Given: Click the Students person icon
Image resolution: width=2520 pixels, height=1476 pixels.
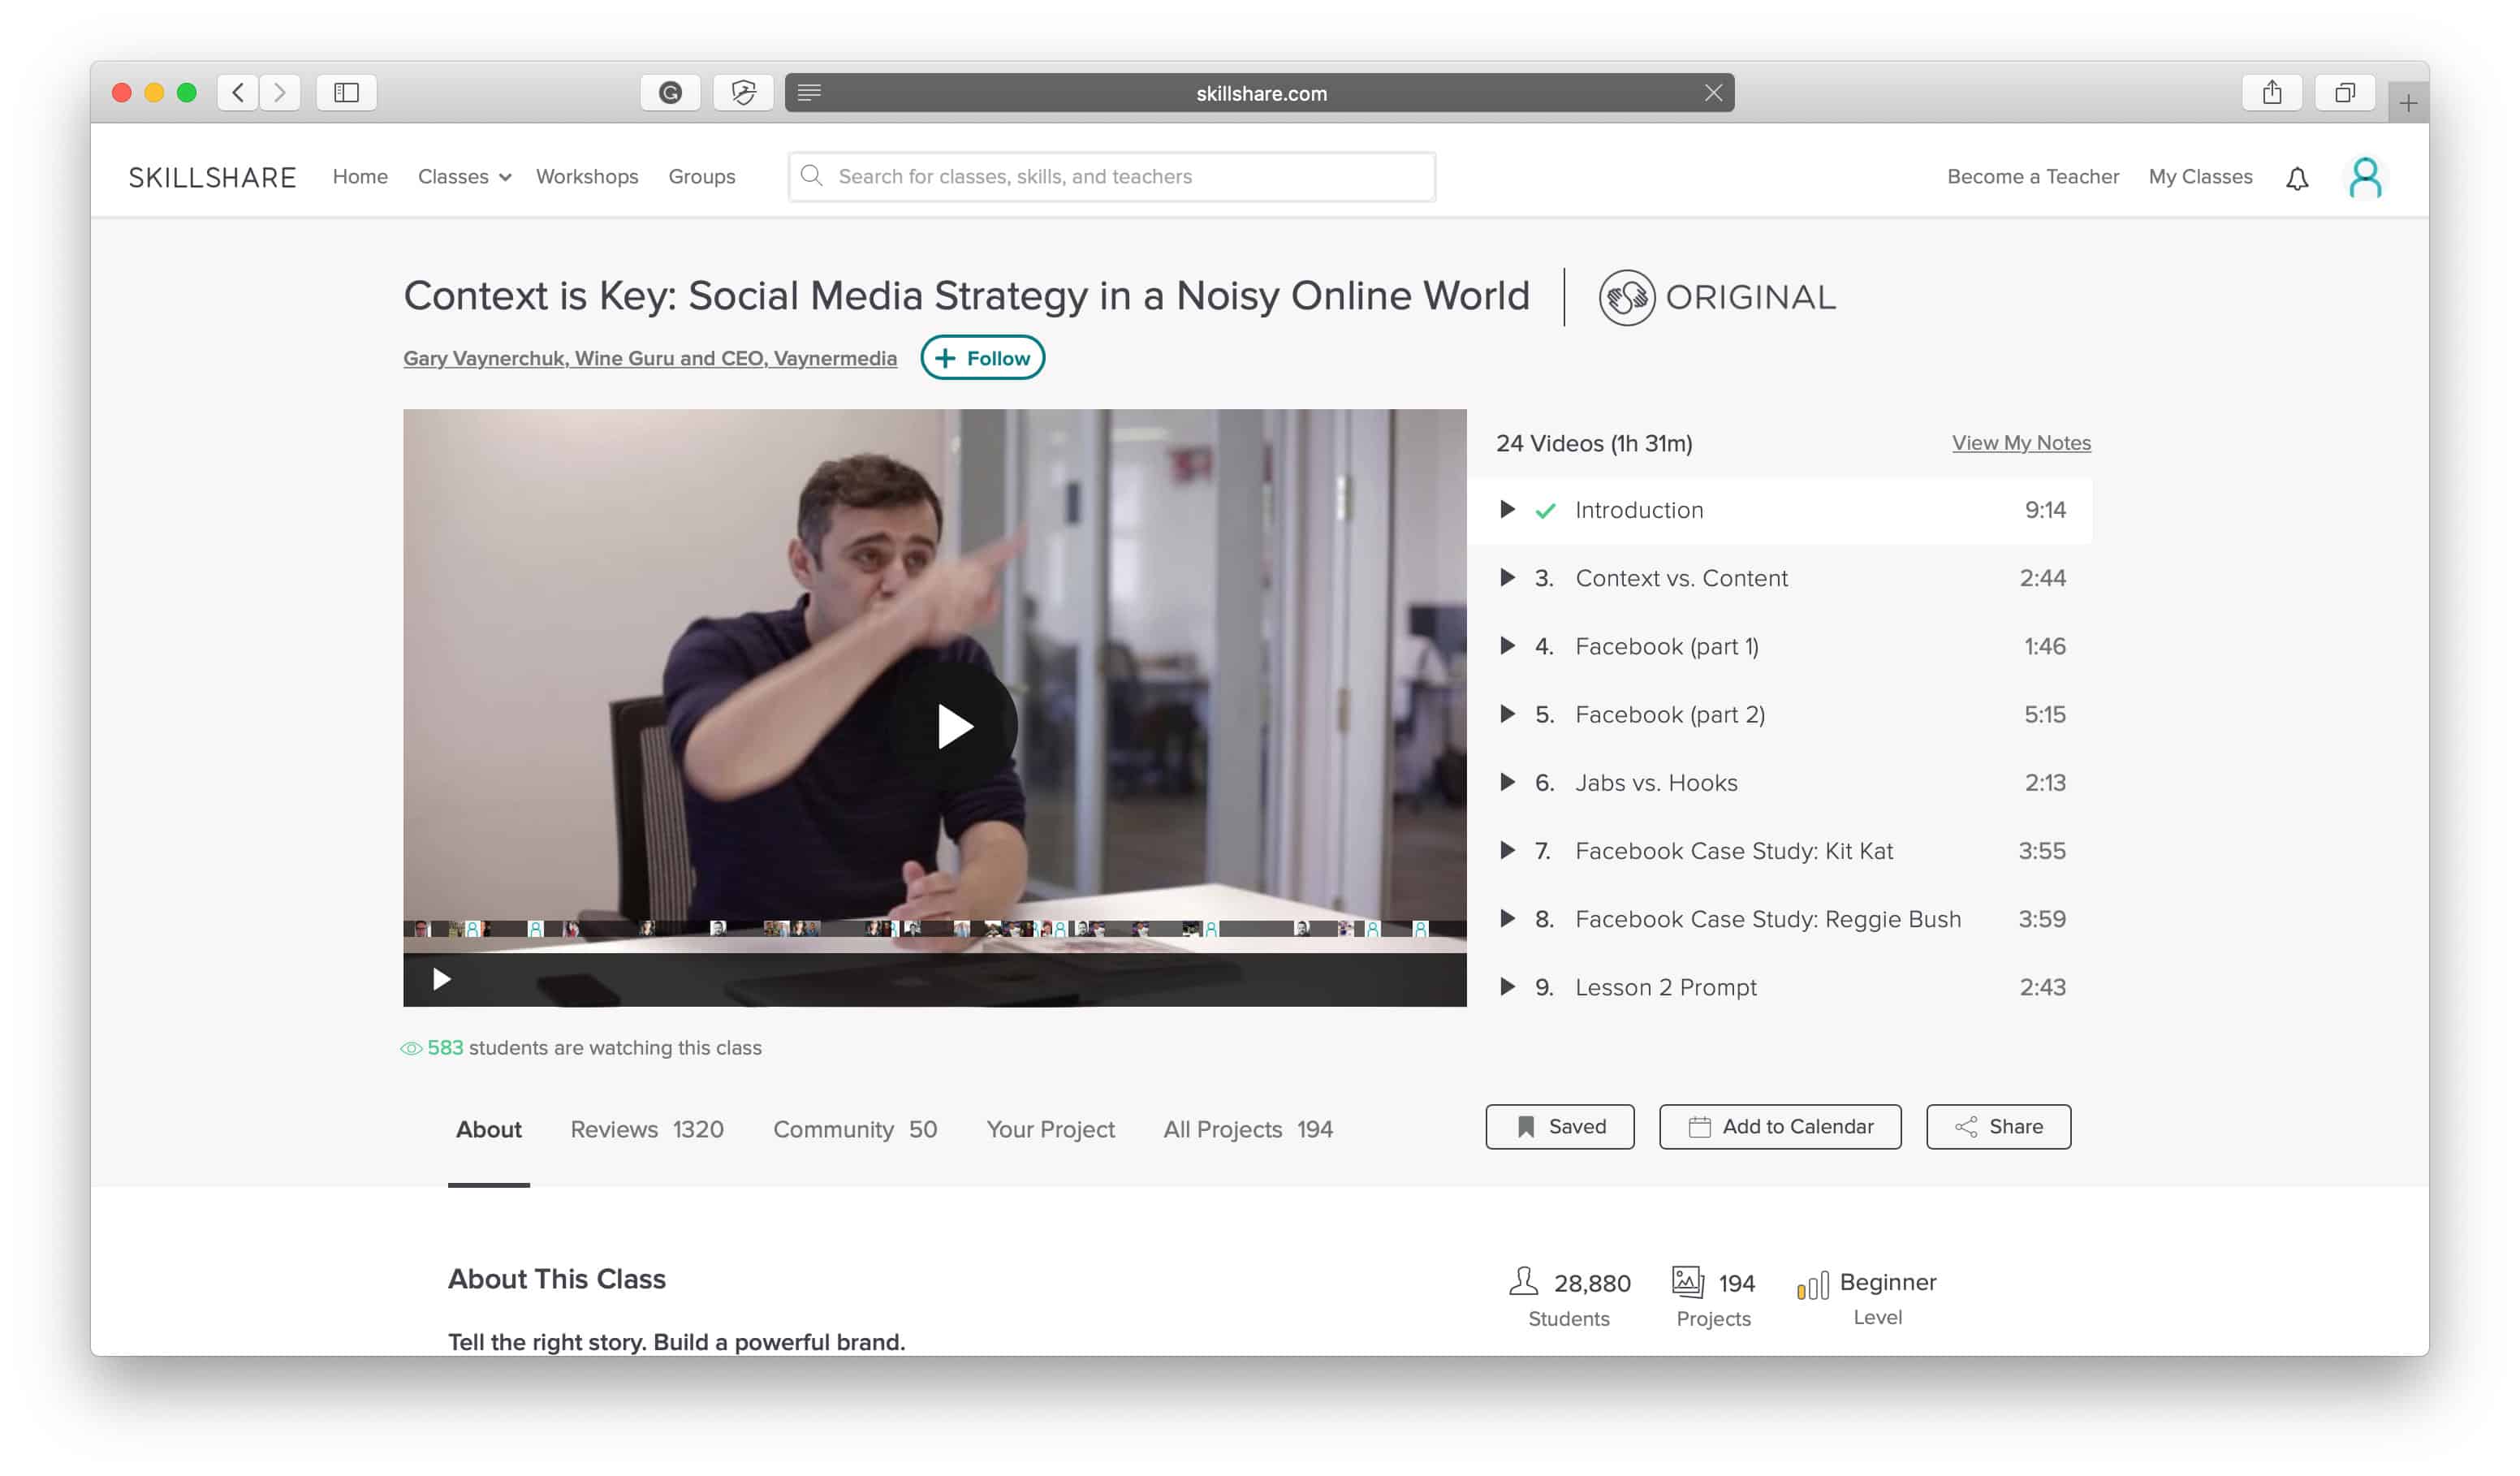Looking at the screenshot, I should click(x=1523, y=1282).
